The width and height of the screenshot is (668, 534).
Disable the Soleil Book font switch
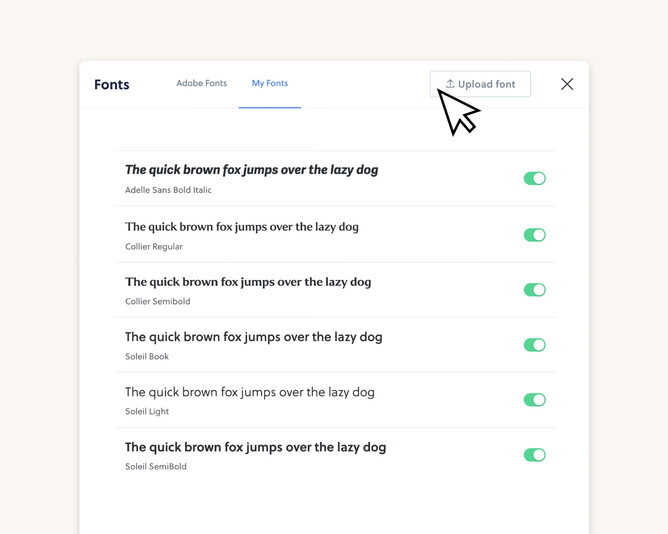534,345
